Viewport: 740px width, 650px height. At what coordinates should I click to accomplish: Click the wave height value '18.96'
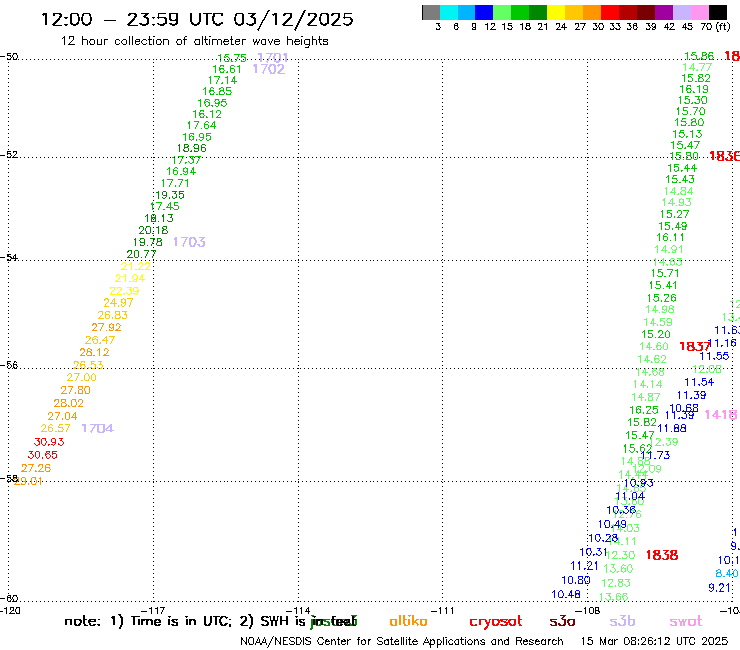pyautogui.click(x=192, y=148)
